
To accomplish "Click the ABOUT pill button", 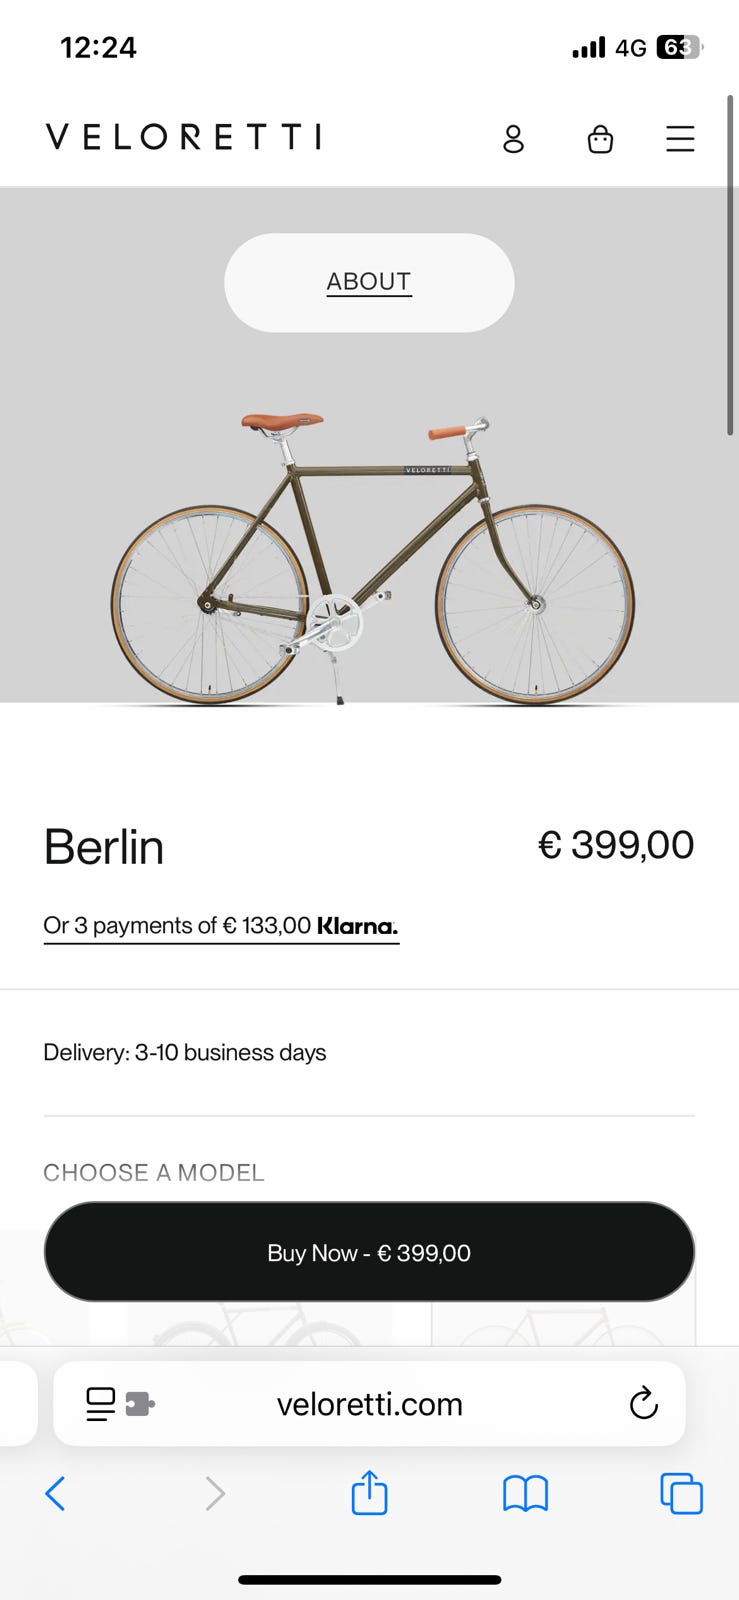I will pyautogui.click(x=369, y=282).
